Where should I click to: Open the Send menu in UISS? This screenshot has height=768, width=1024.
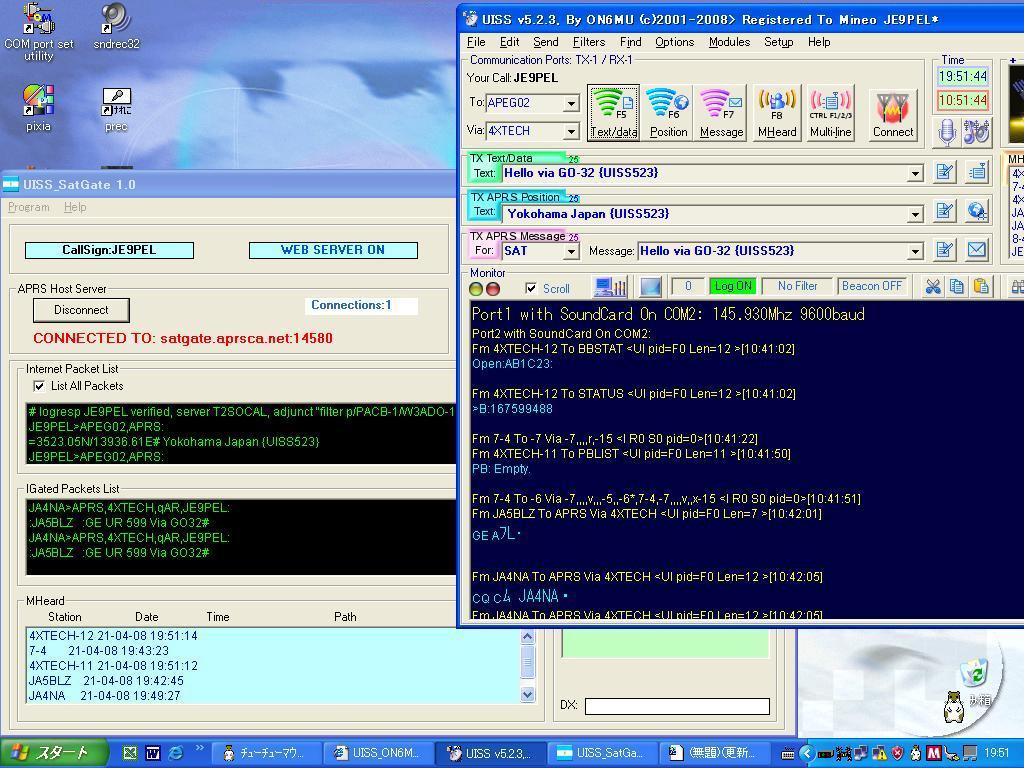545,42
